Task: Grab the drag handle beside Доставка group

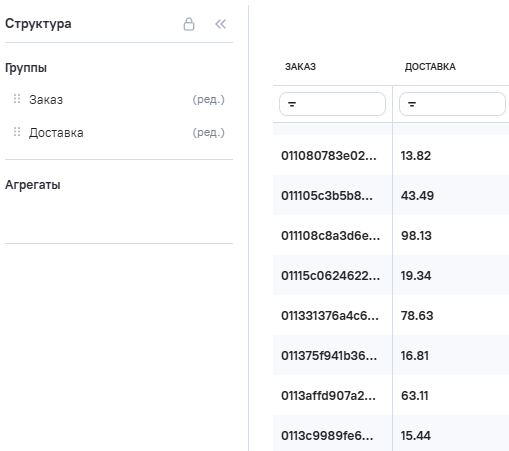Action: (17, 132)
